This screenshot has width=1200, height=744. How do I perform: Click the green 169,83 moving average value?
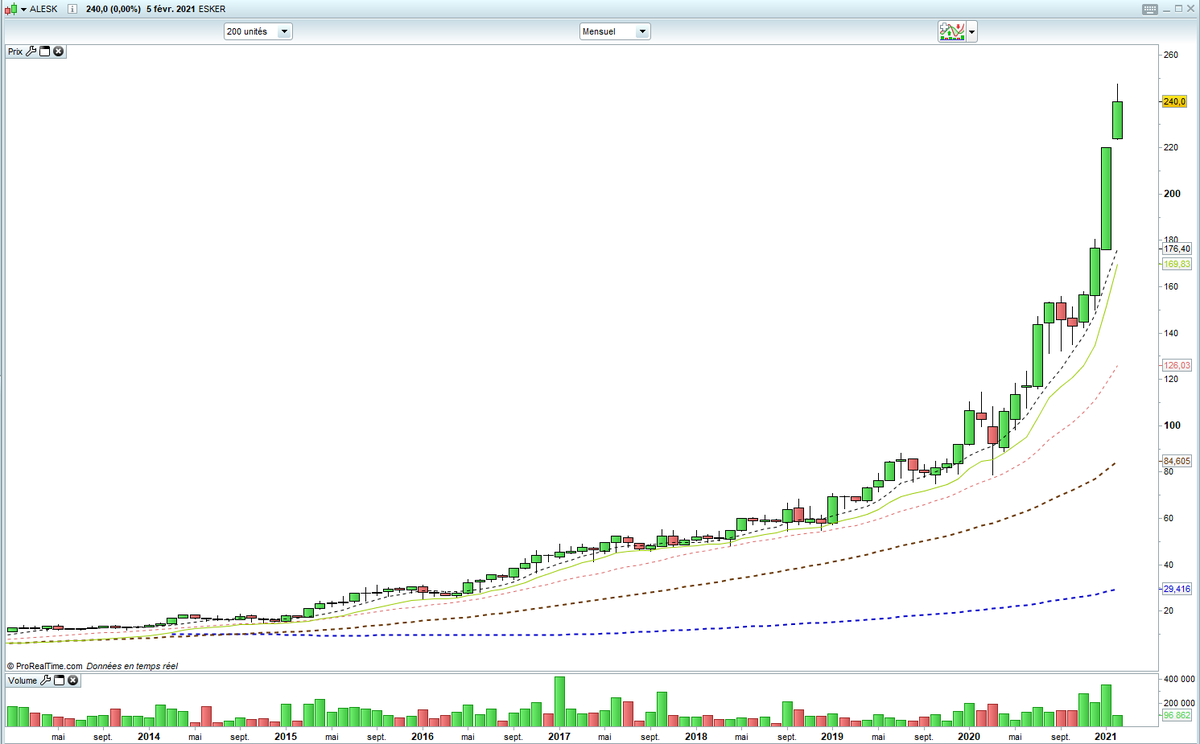coord(1177,264)
